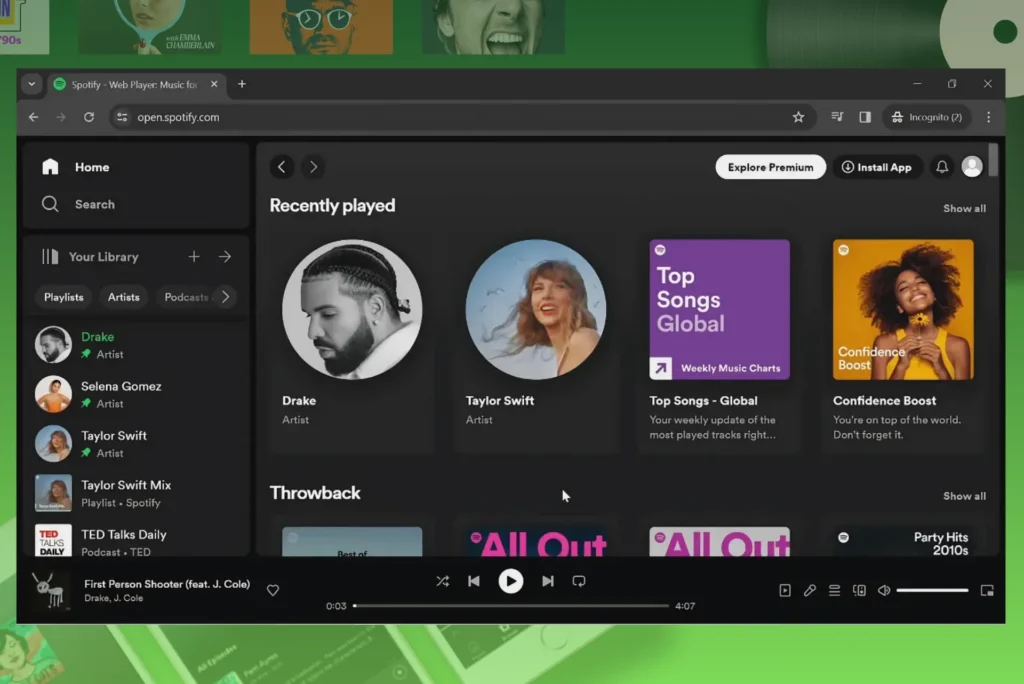This screenshot has height=684, width=1024.
Task: Open Drake artist in library list
Action: [136, 345]
